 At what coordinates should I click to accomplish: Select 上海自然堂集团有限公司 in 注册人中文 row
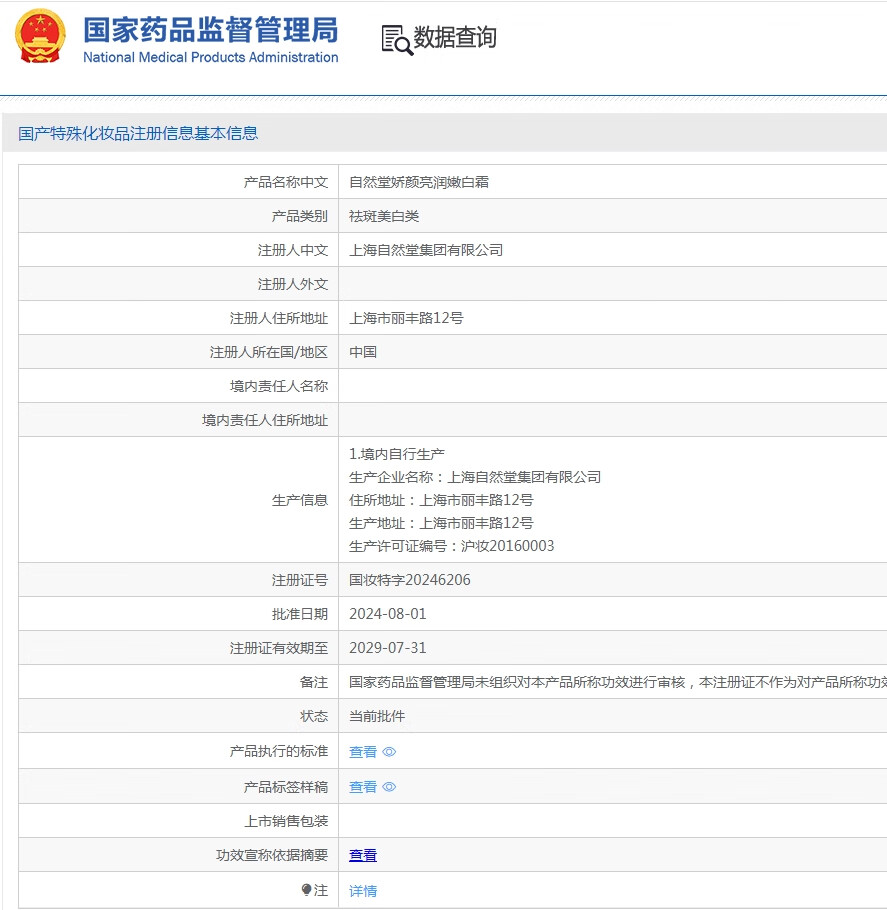coord(426,250)
